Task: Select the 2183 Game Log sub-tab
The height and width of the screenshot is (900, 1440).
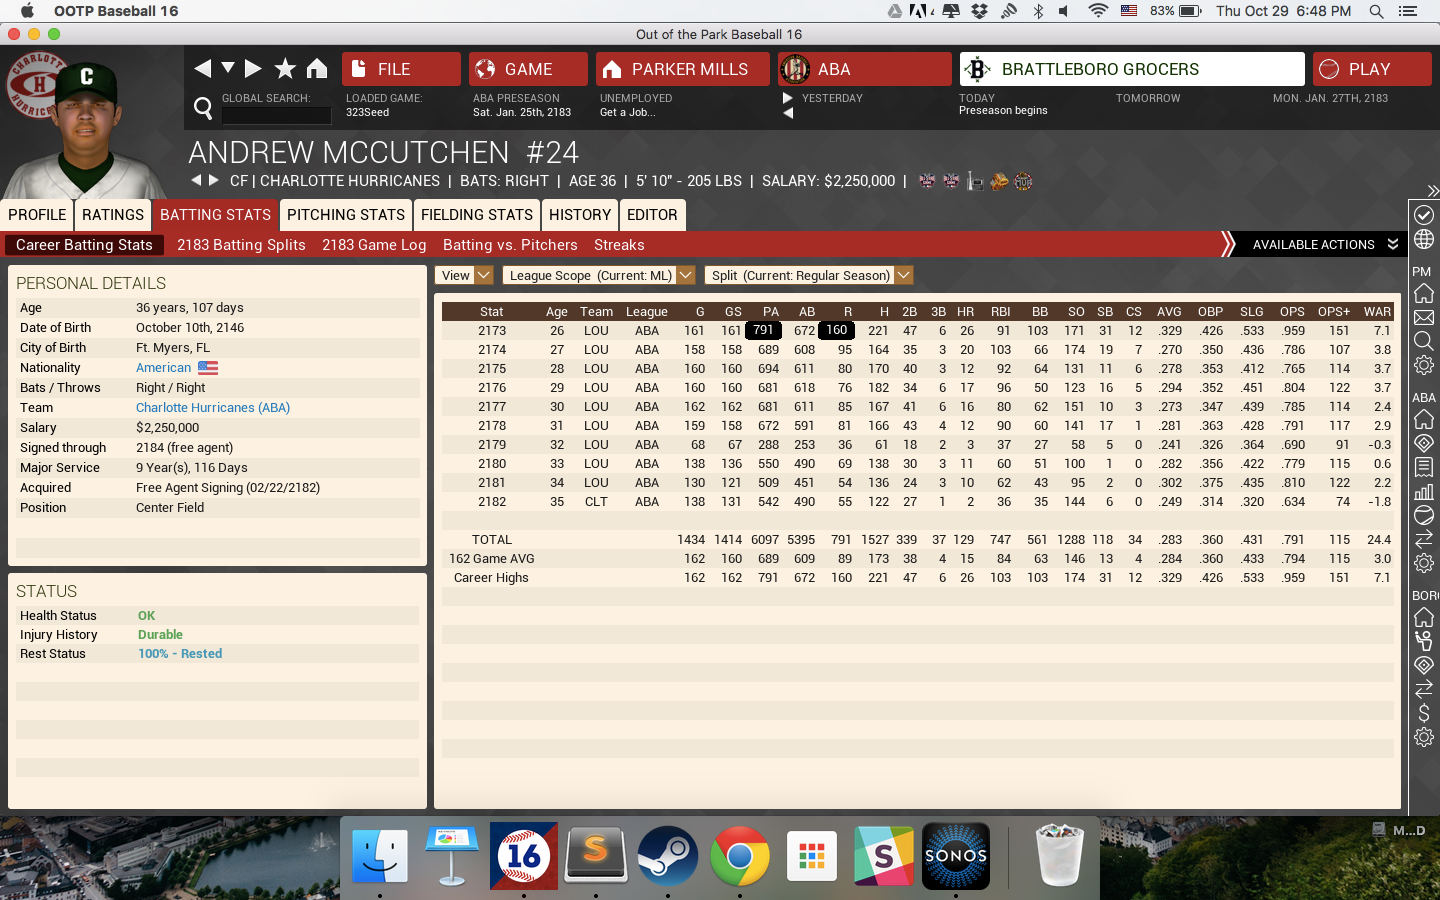Action: pos(374,245)
